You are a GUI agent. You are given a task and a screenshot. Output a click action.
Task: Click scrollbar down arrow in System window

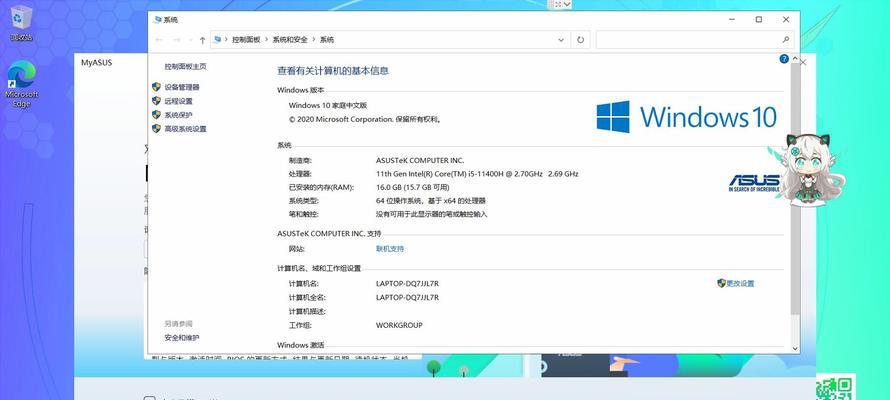tap(795, 349)
